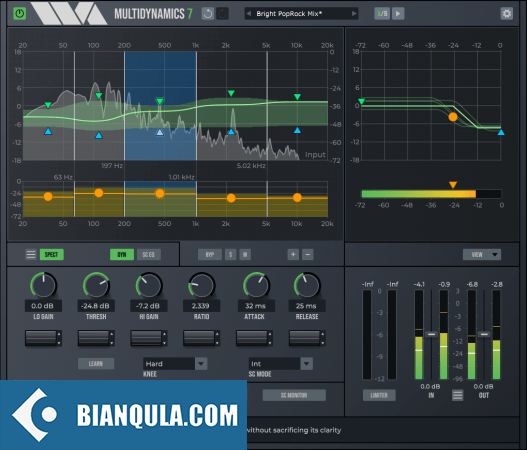The height and width of the screenshot is (450, 527).
Task: Open the link selector under LO GAIN
Action: 43,338
